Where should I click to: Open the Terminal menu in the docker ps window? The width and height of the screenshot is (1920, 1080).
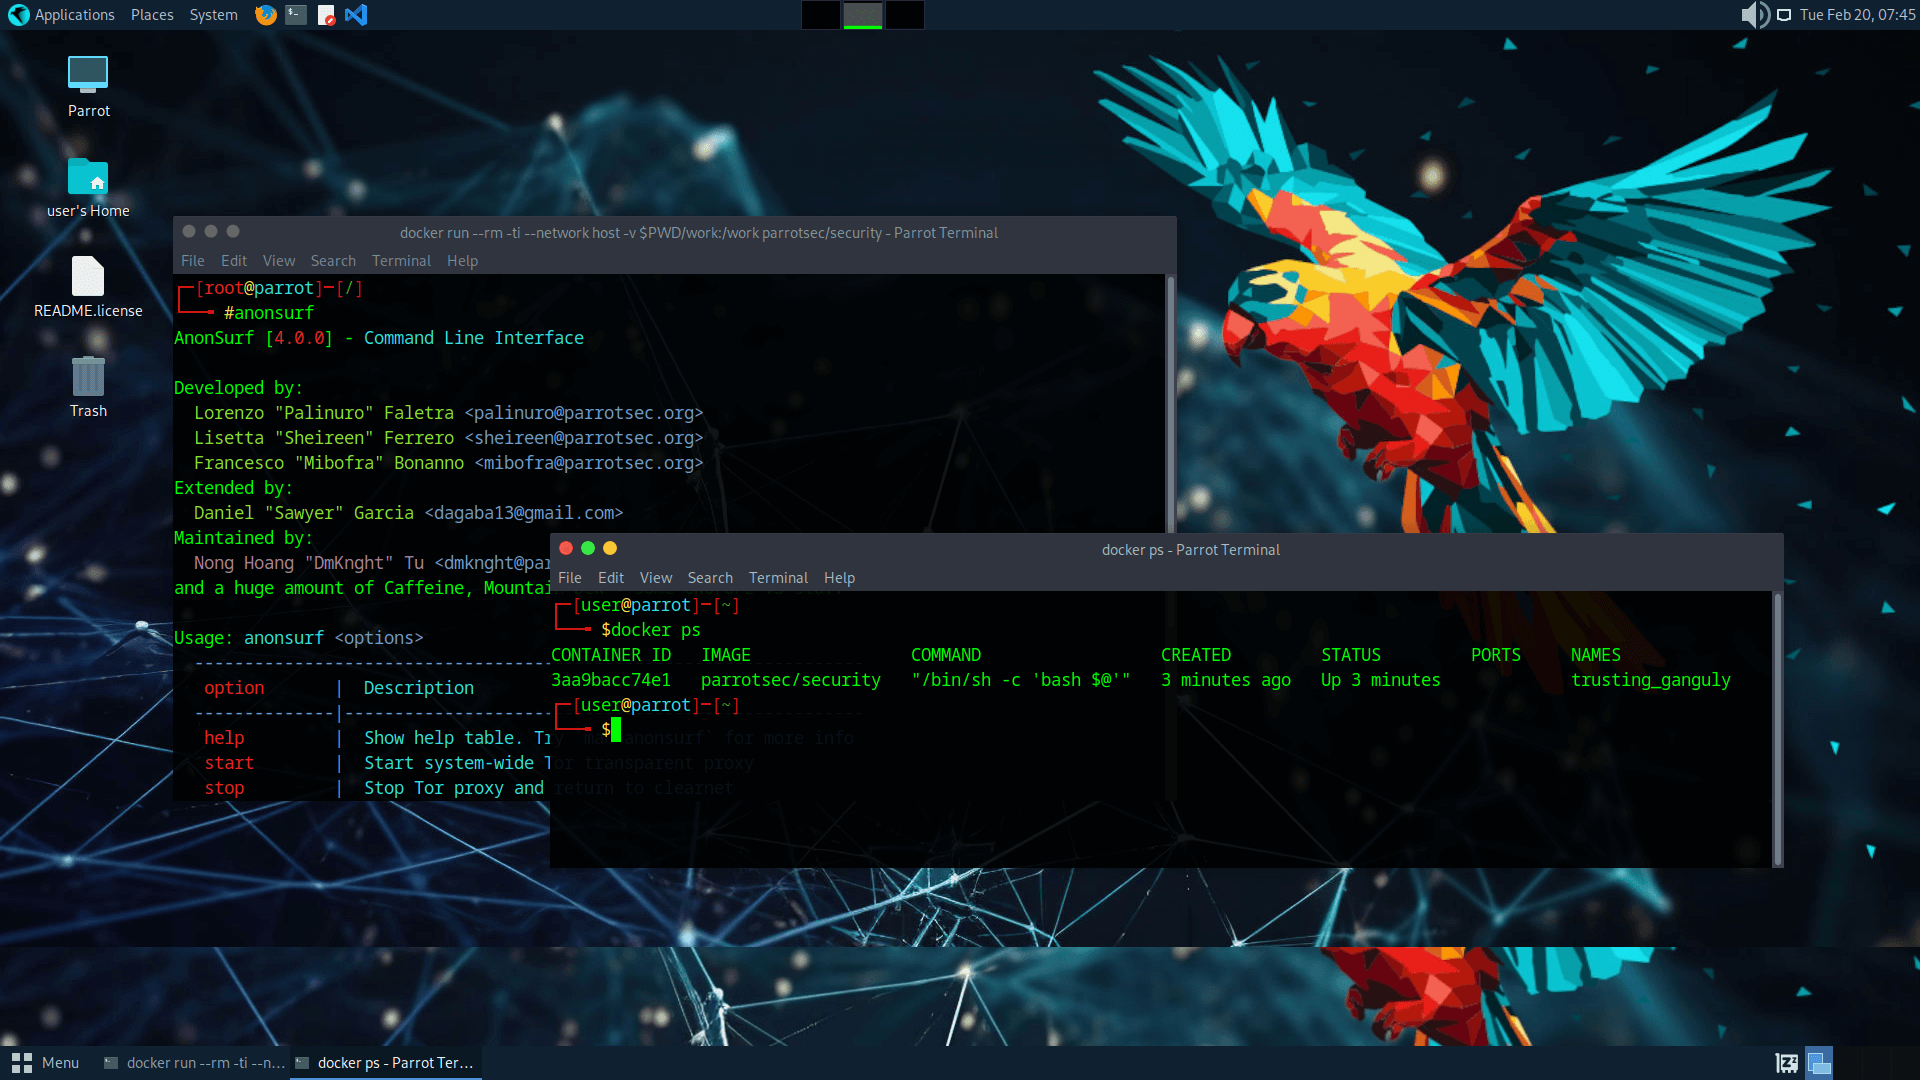(x=778, y=577)
